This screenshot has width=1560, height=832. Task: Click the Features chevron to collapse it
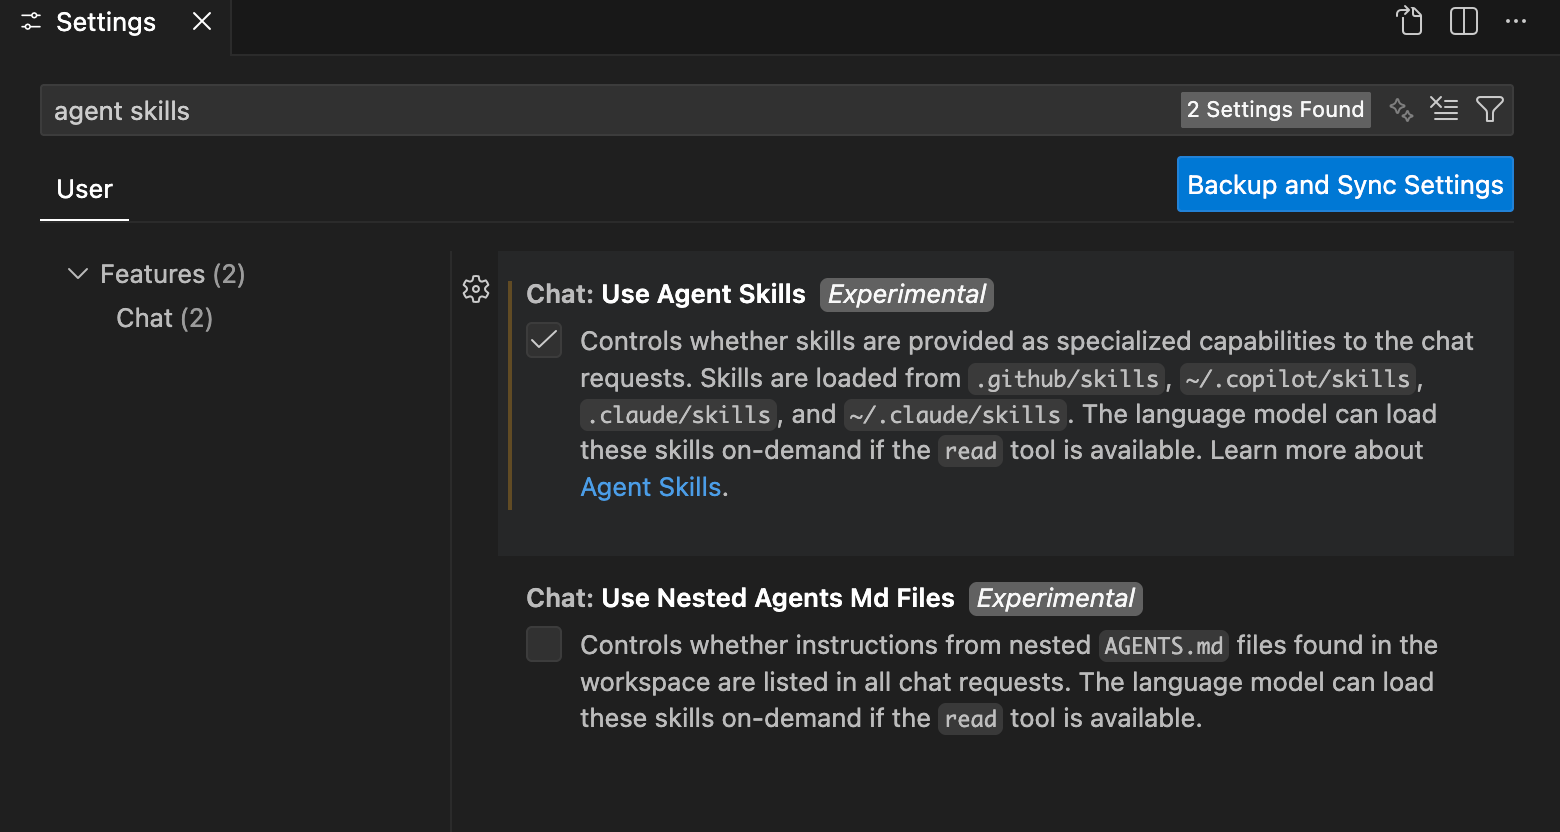click(x=77, y=273)
